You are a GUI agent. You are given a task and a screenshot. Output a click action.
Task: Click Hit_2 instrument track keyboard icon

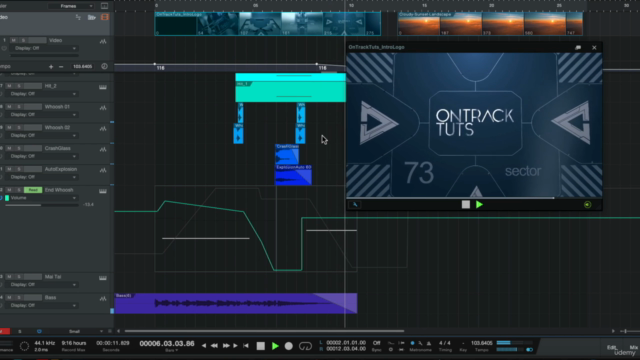click(103, 87)
